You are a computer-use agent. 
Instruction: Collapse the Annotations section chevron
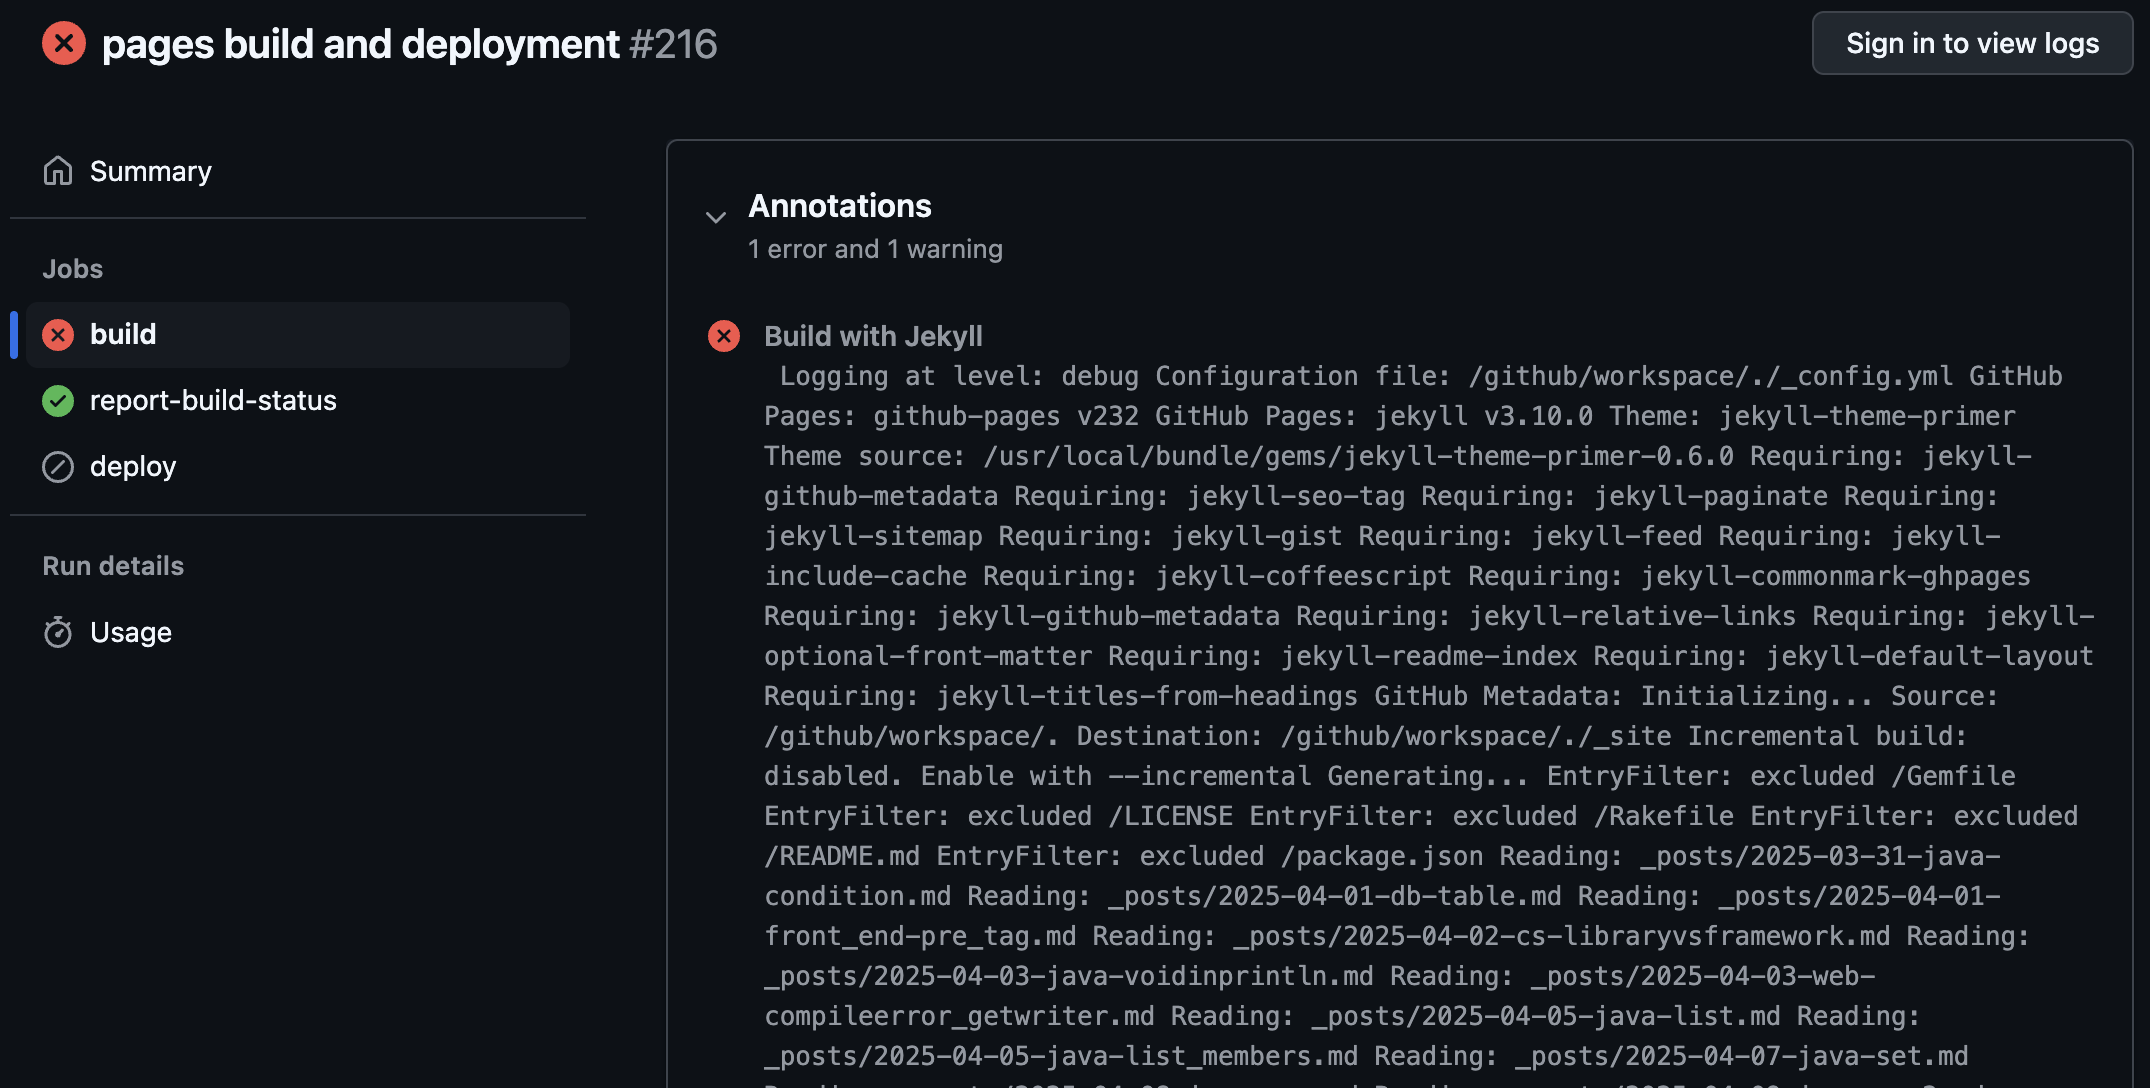715,217
